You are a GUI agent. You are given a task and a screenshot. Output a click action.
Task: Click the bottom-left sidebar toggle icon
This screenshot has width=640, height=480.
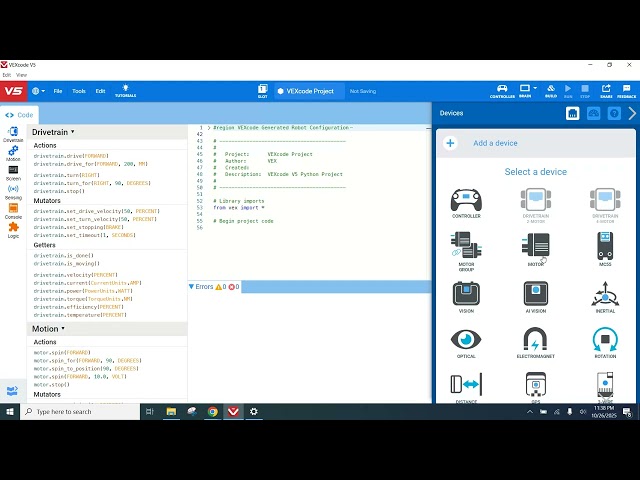click(x=12, y=391)
